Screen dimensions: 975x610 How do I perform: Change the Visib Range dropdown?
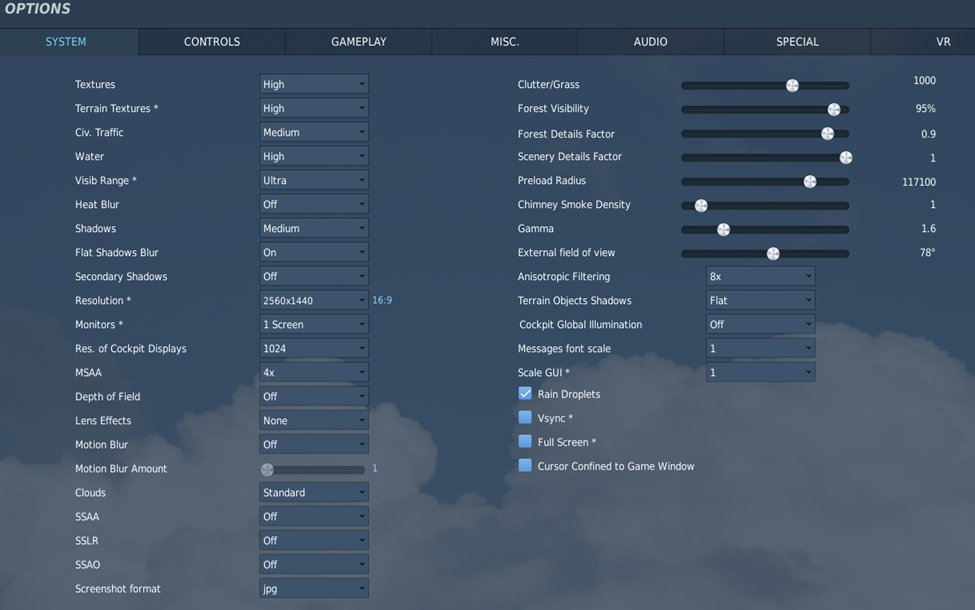[314, 180]
